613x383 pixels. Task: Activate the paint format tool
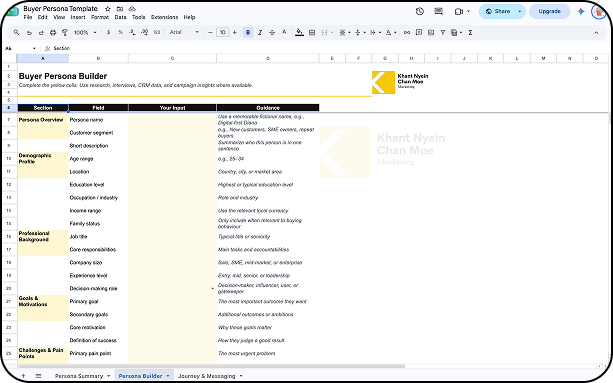65,33
